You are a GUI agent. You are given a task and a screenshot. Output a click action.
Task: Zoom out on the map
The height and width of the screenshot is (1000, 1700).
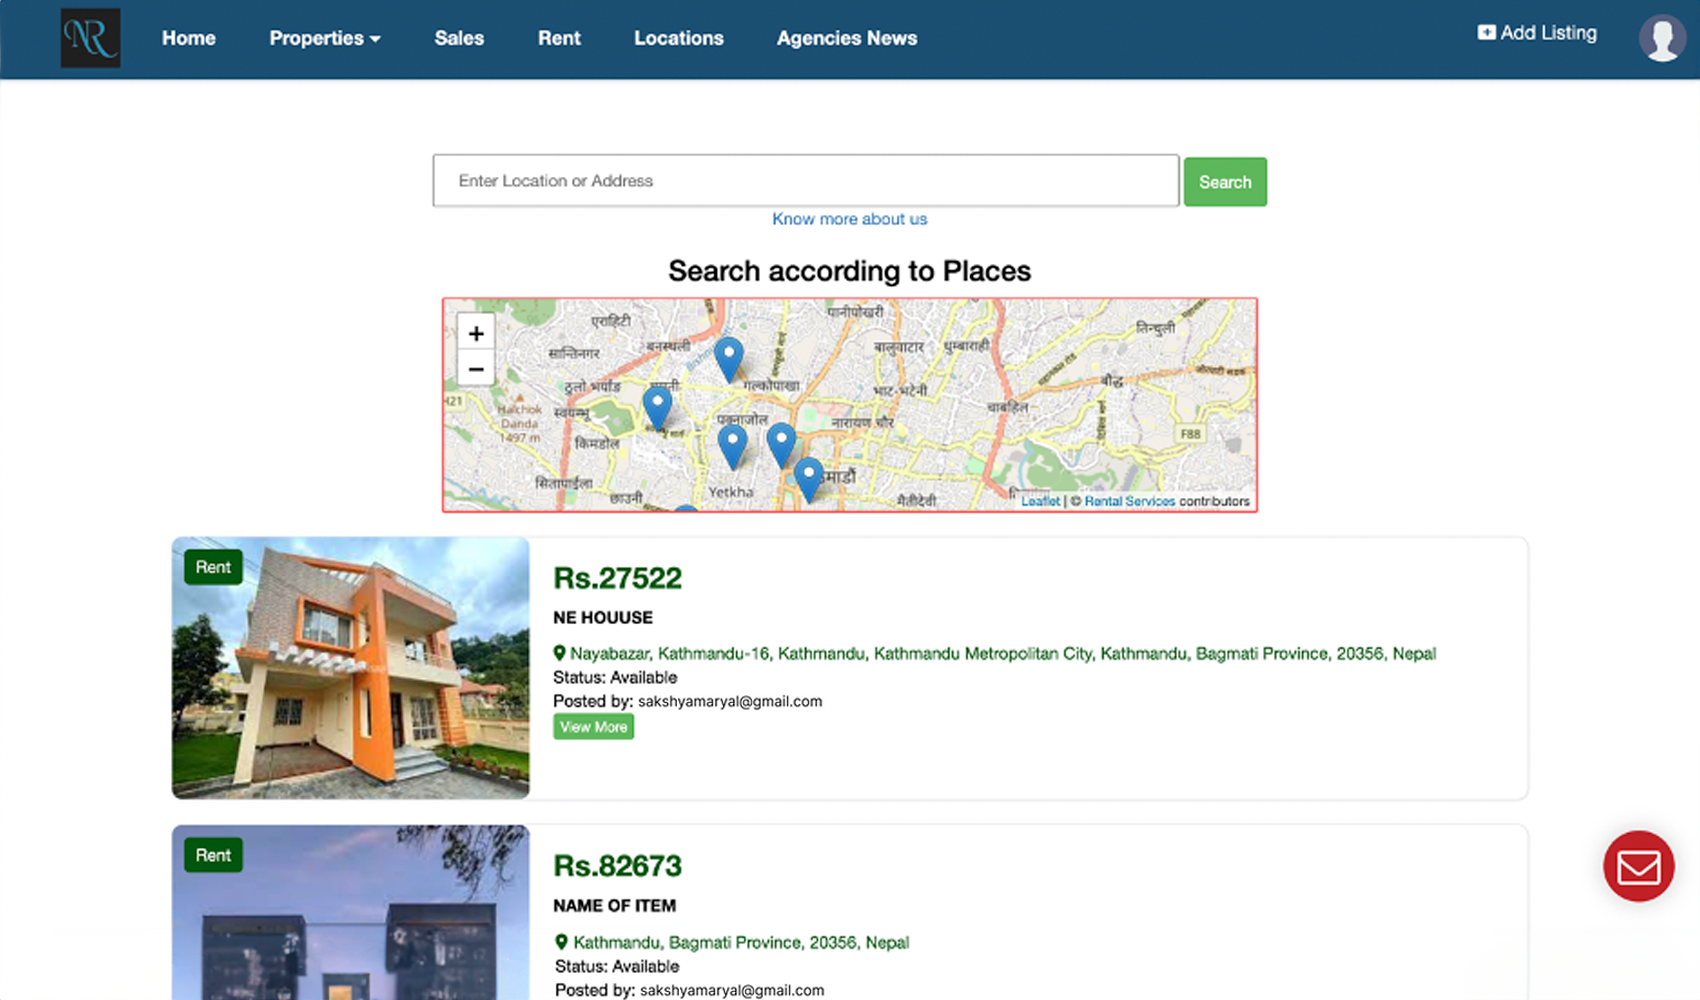pyautogui.click(x=476, y=369)
